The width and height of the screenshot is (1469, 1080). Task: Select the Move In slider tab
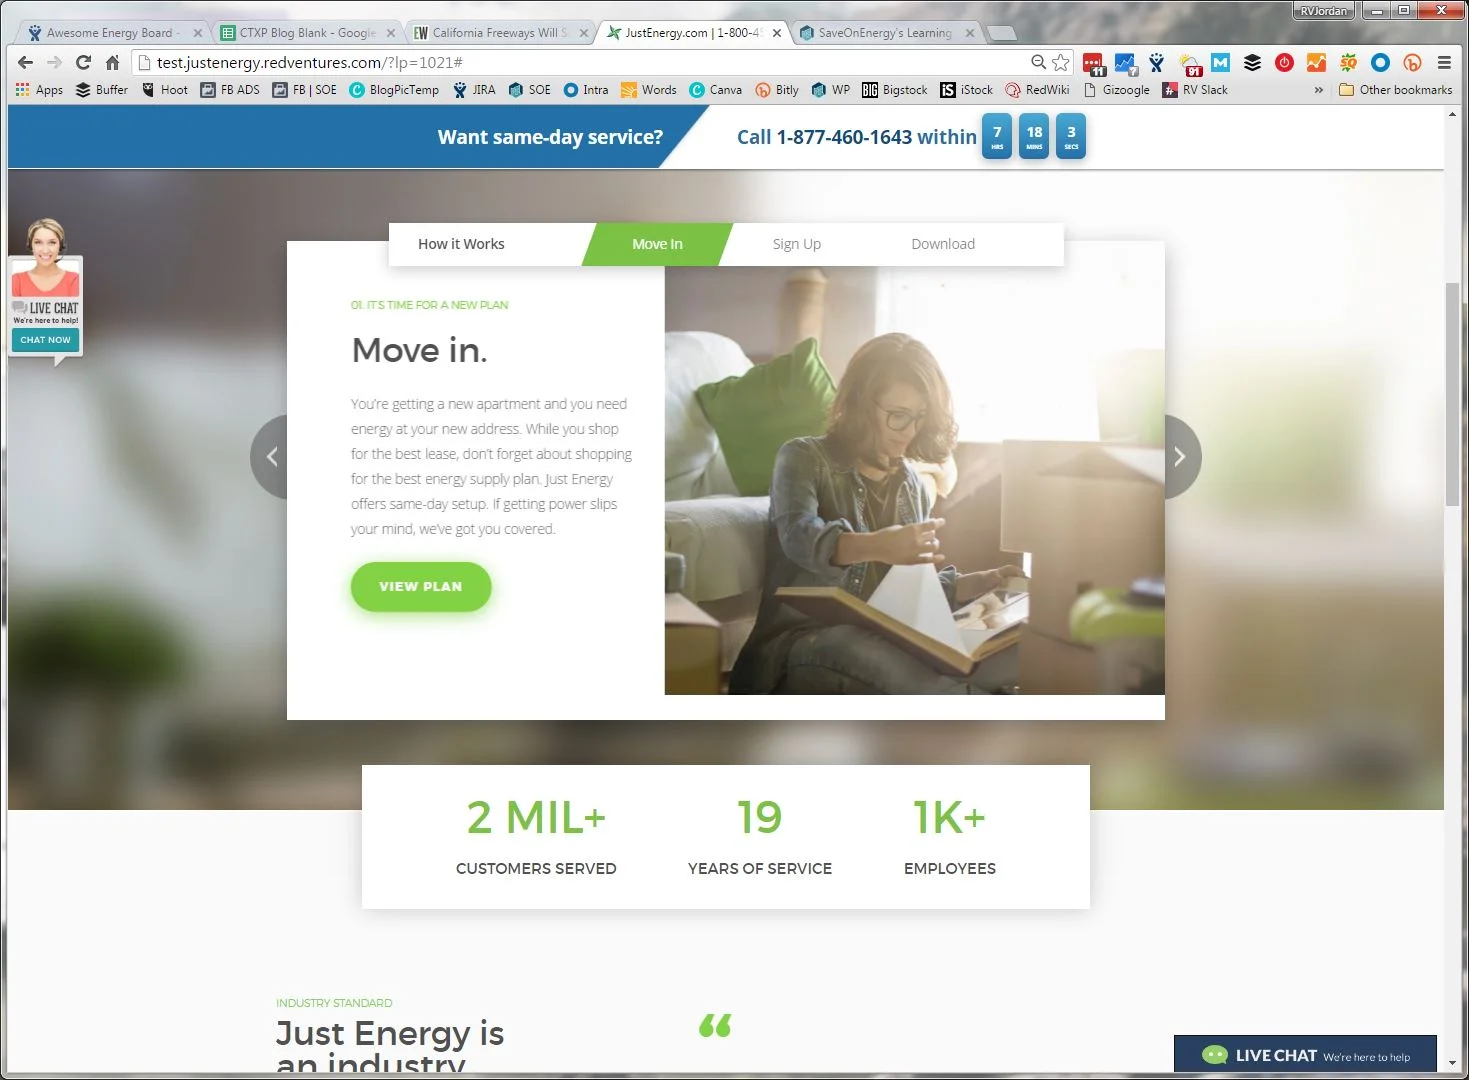pyautogui.click(x=657, y=244)
